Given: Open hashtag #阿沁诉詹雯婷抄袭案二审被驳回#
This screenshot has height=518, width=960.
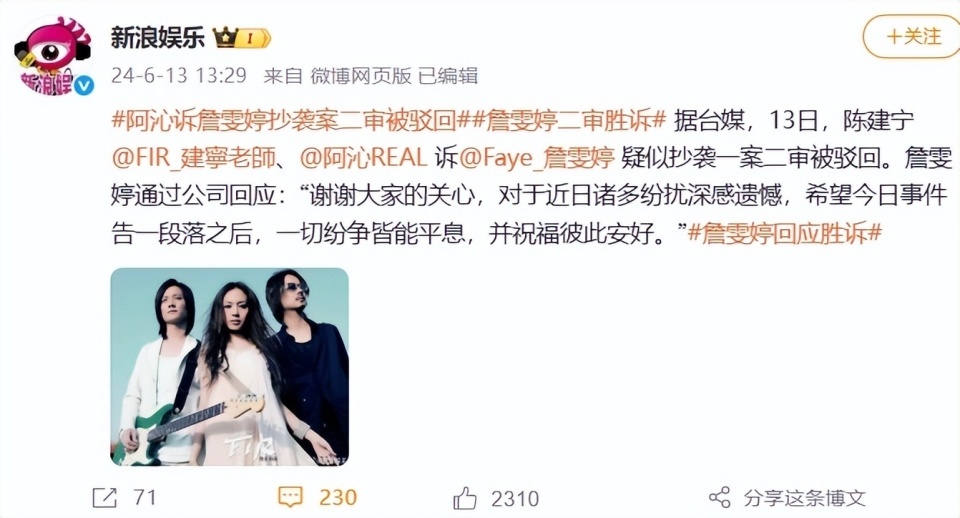Looking at the screenshot, I should point(284,120).
